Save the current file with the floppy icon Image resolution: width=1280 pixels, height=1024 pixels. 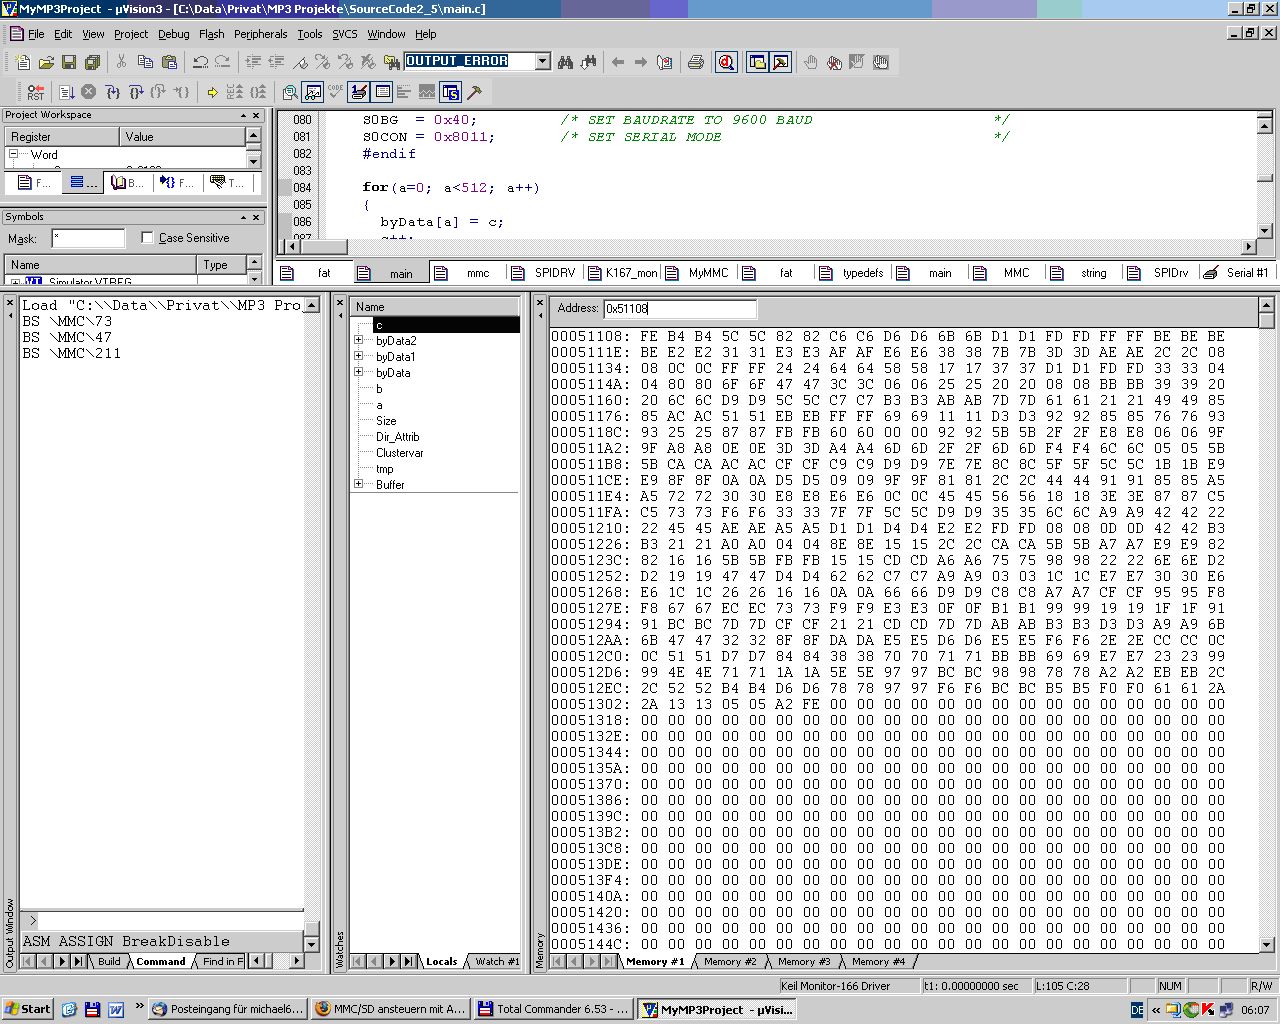tap(68, 62)
